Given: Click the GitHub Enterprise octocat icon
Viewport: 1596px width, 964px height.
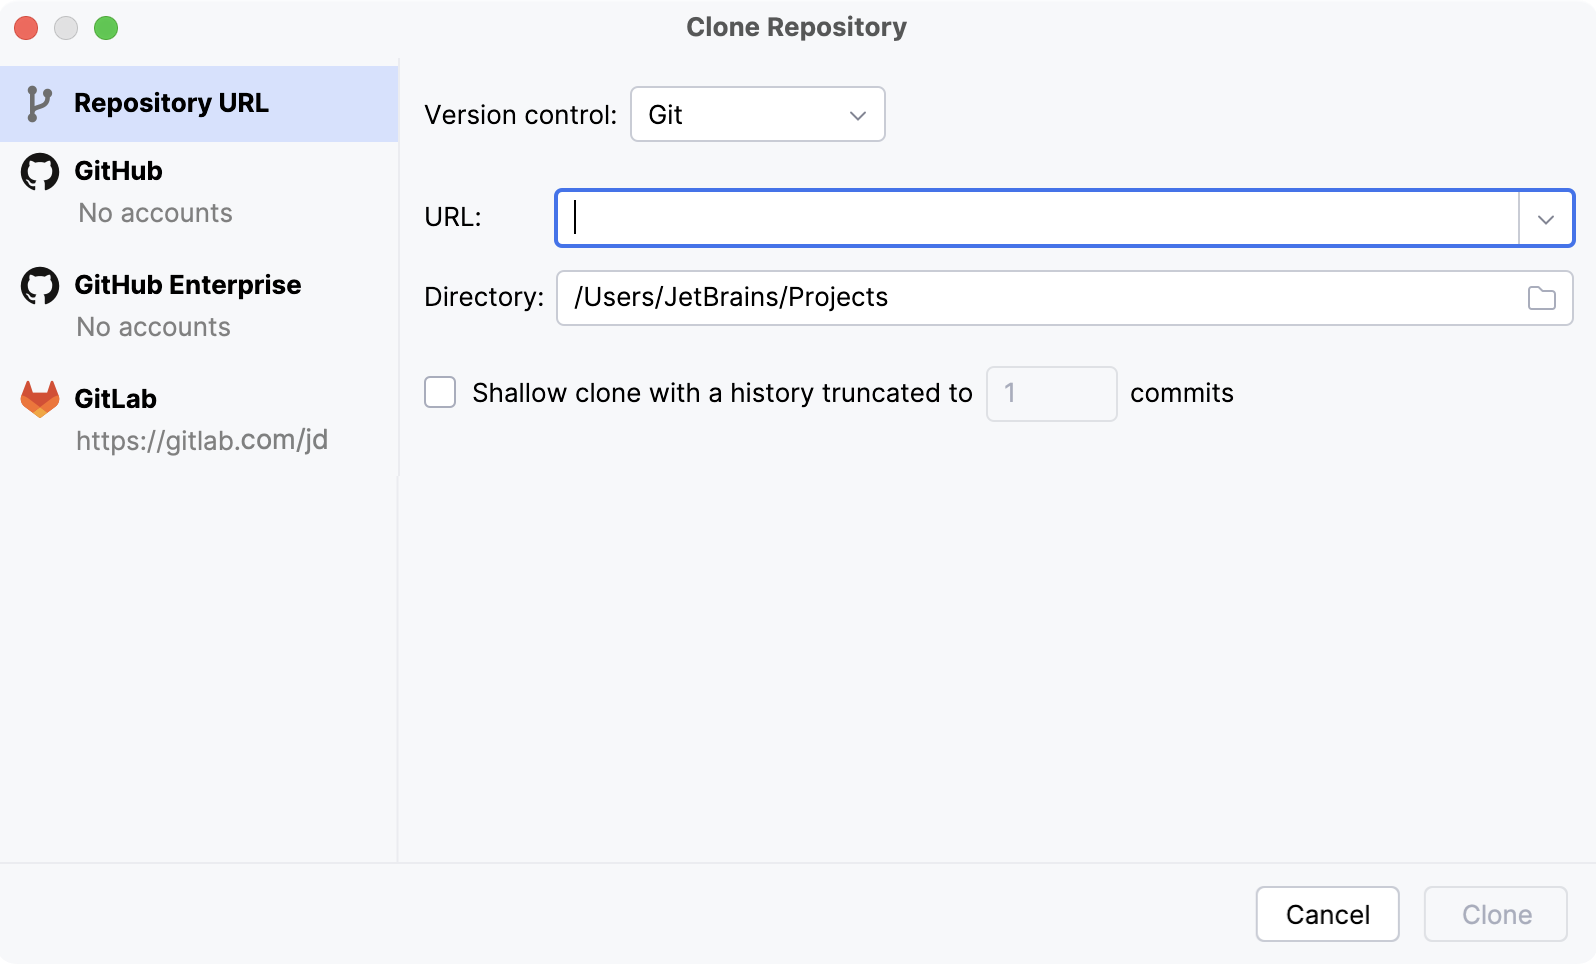Looking at the screenshot, I should point(41,285).
